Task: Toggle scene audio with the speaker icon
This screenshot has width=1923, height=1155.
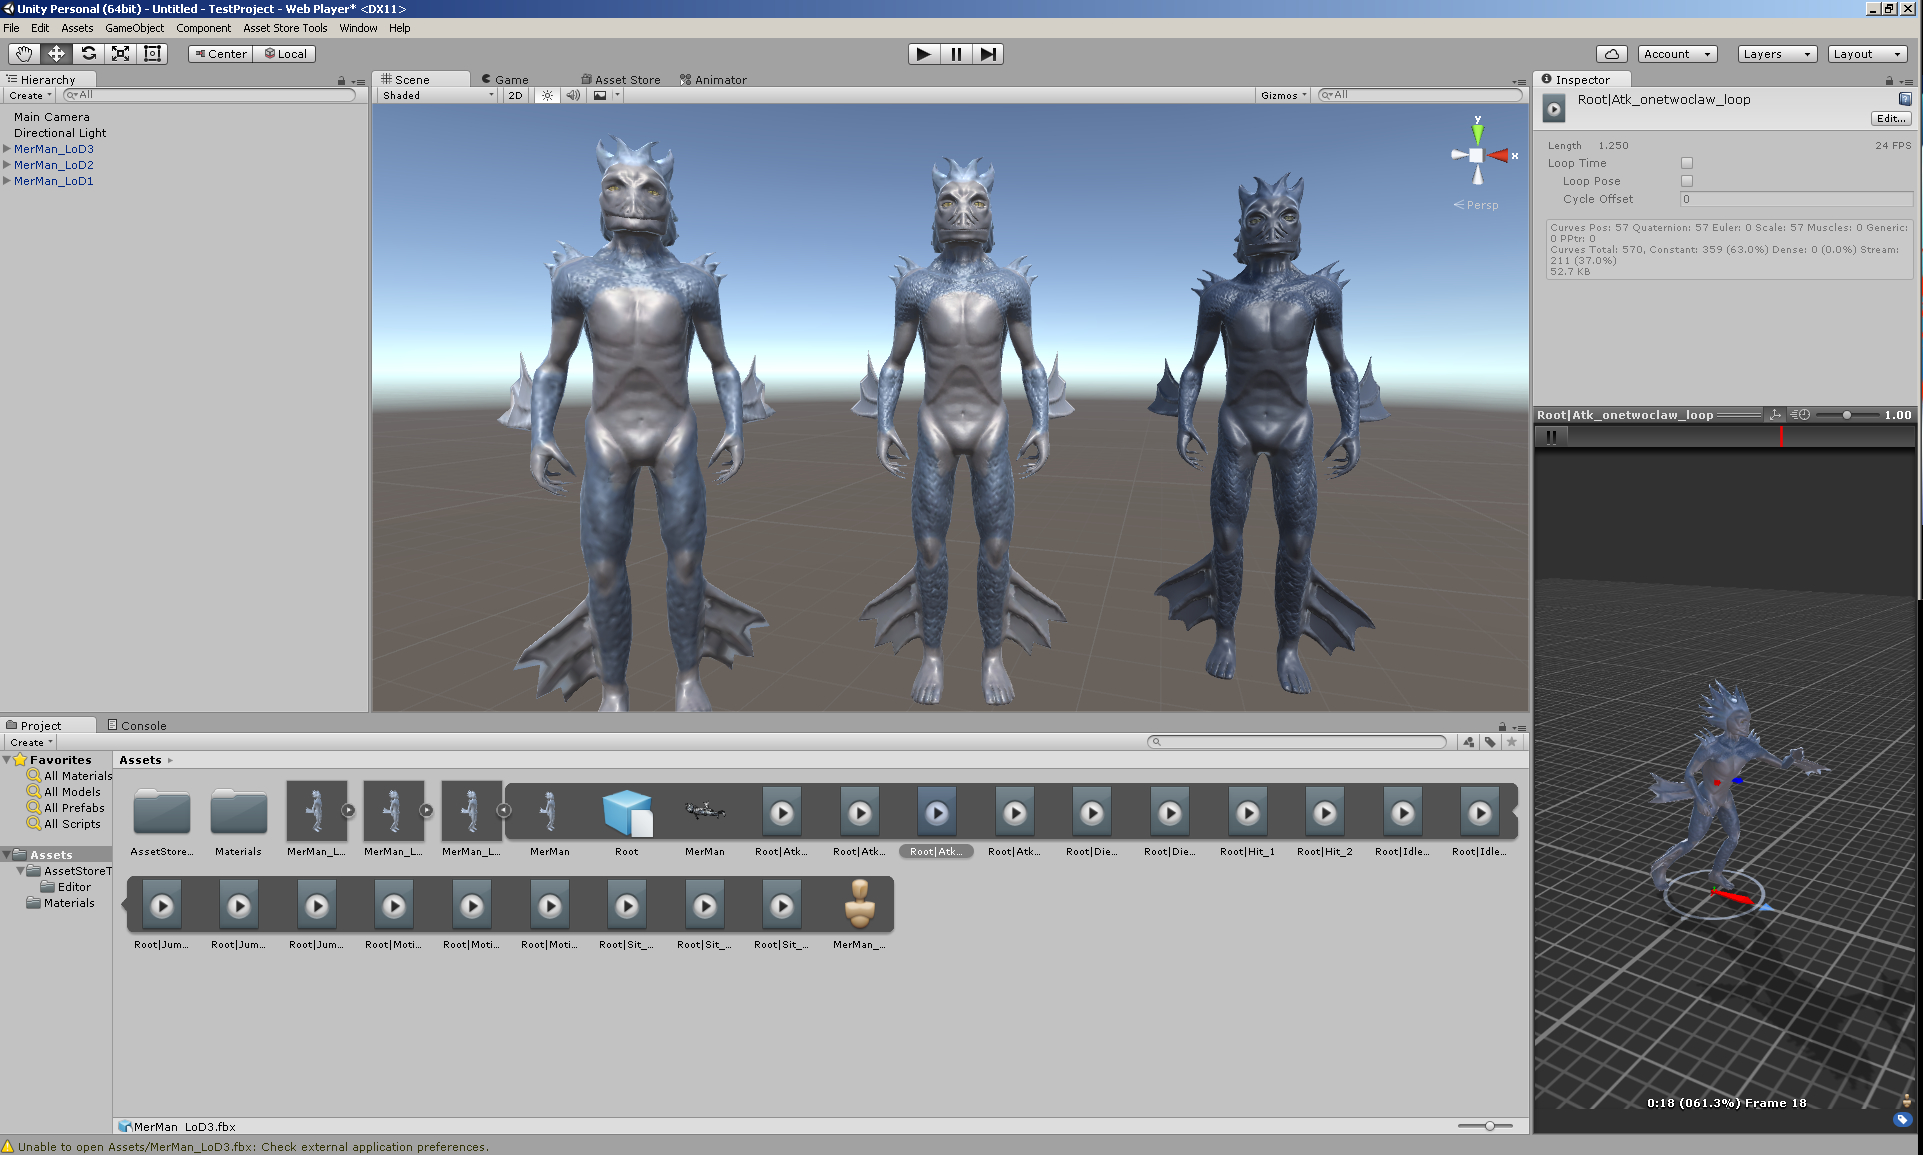Action: click(573, 95)
